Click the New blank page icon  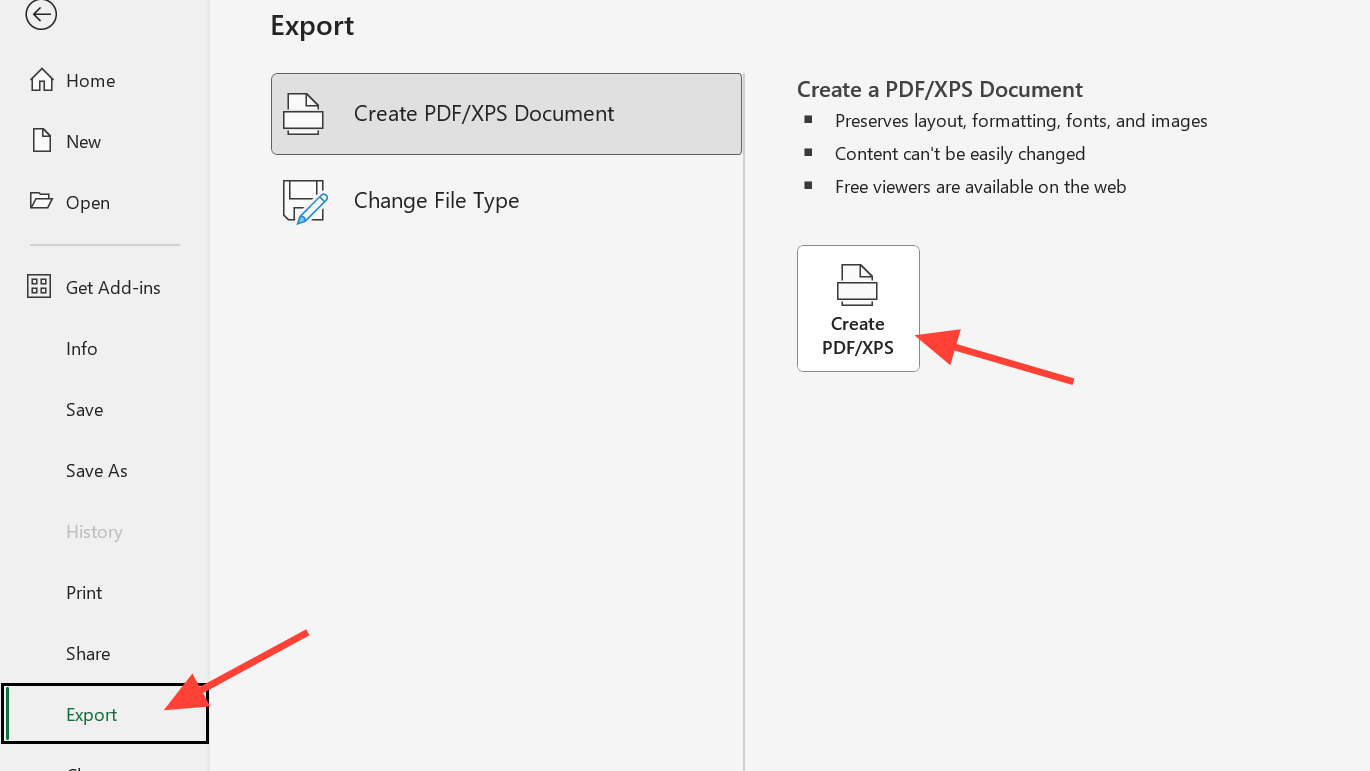pyautogui.click(x=41, y=141)
